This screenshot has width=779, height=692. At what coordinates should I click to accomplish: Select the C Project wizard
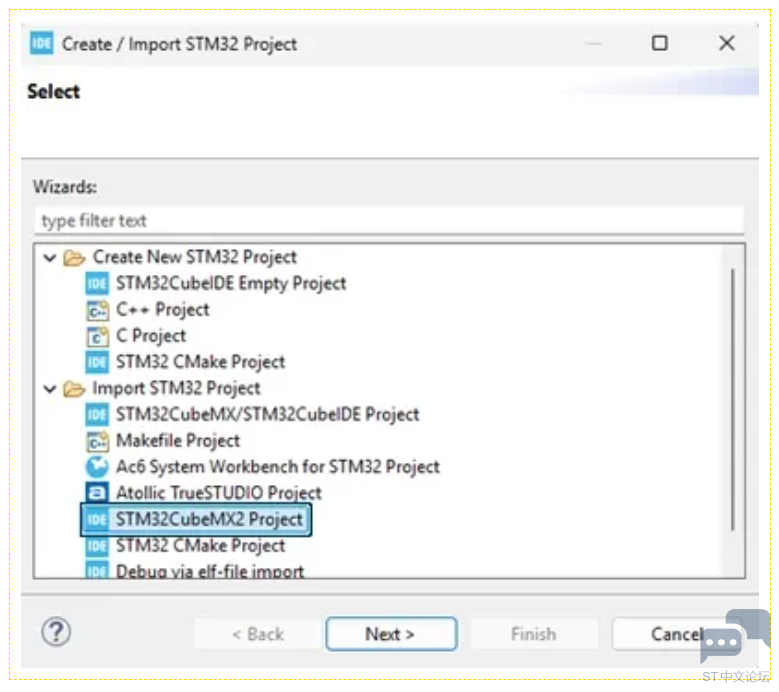(151, 336)
